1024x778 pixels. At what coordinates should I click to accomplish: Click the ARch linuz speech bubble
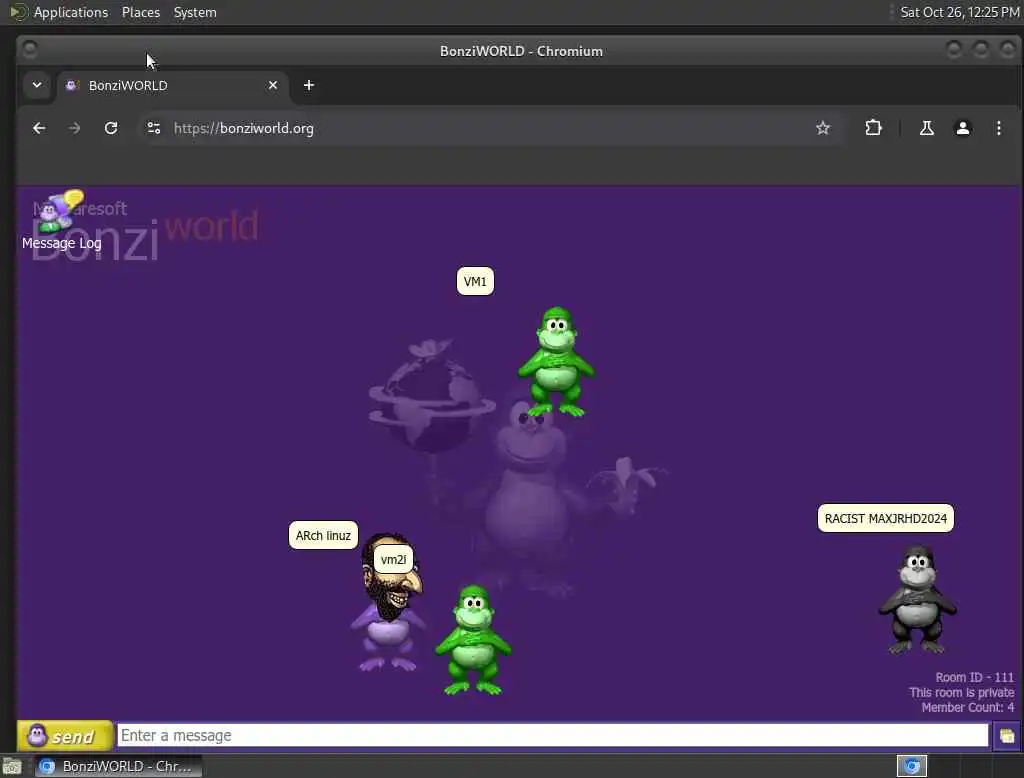(x=323, y=536)
